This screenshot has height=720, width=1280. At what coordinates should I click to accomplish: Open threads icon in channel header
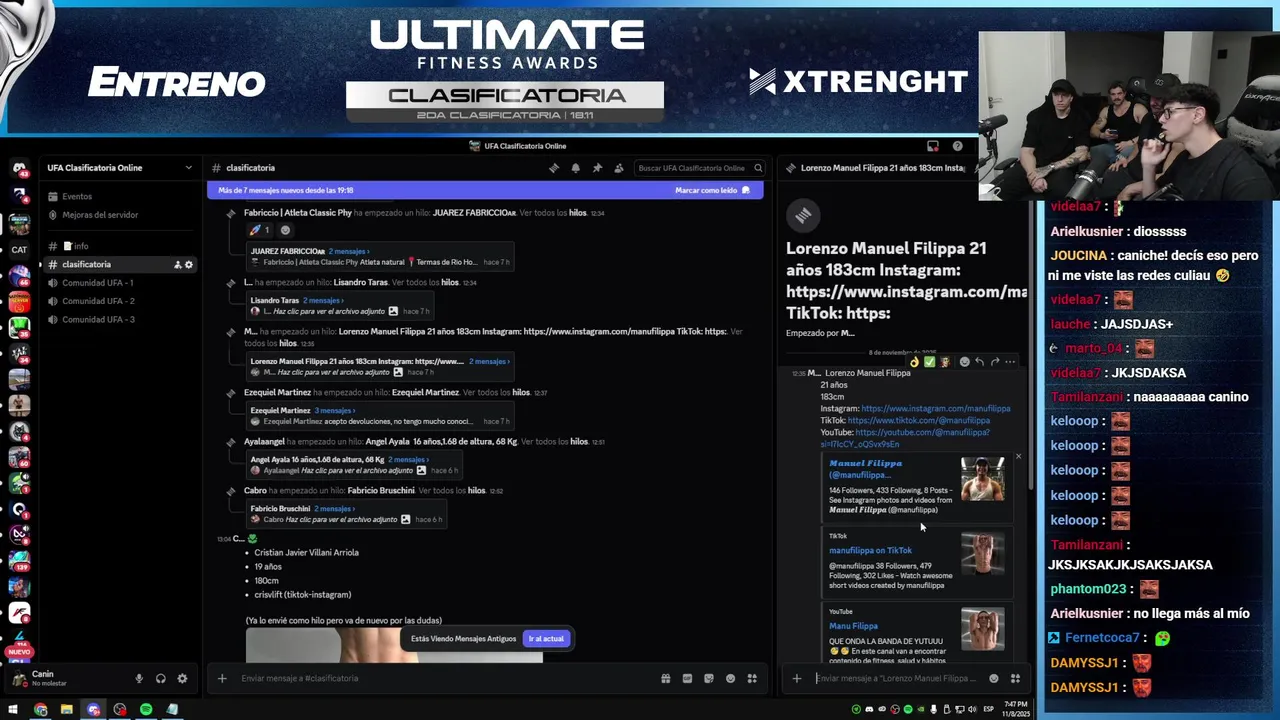554,168
